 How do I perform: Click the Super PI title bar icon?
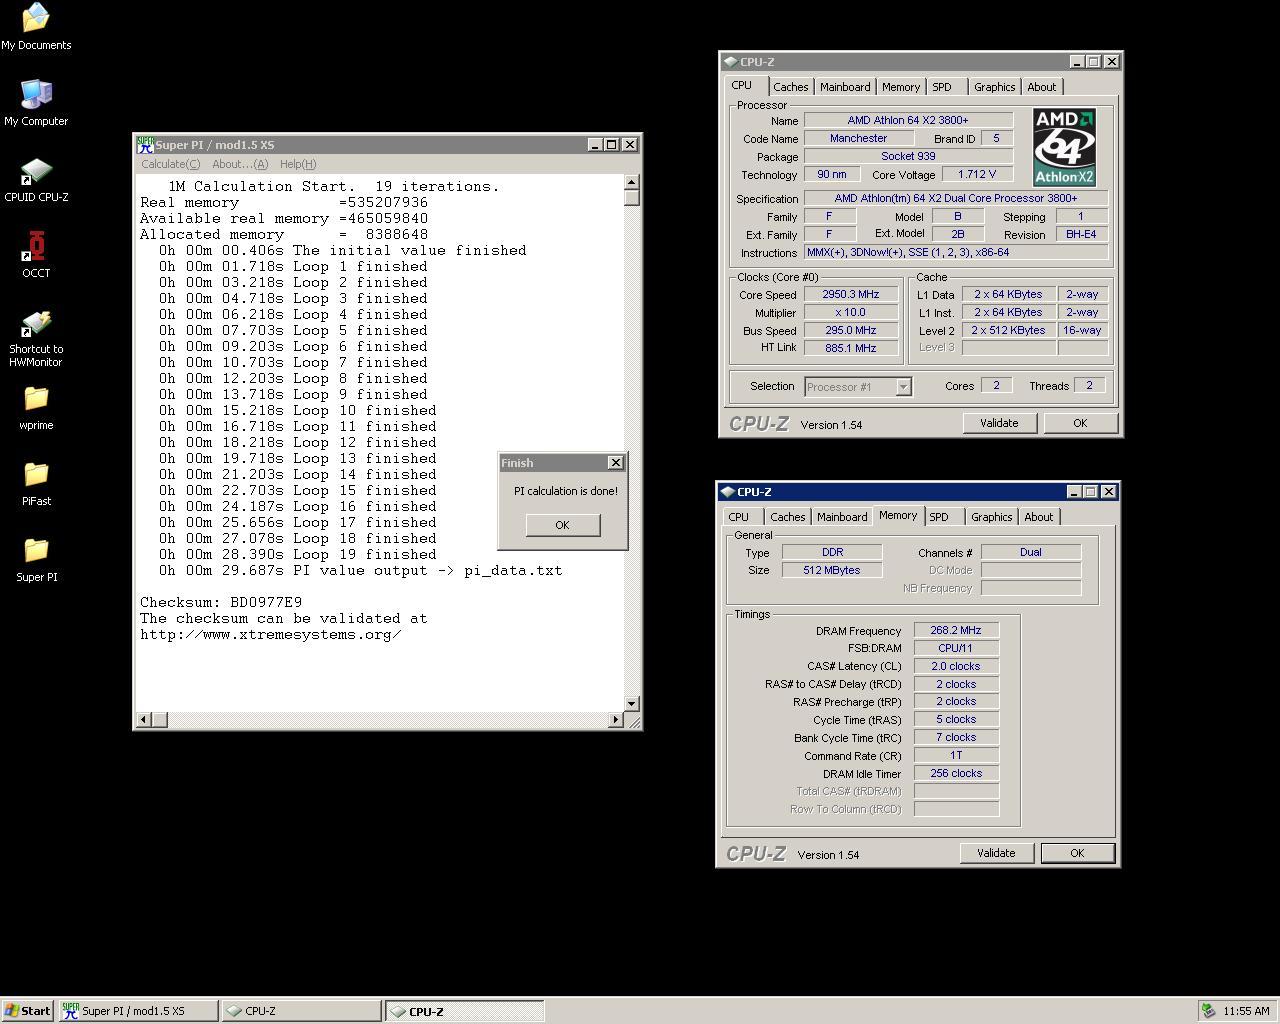[145, 145]
